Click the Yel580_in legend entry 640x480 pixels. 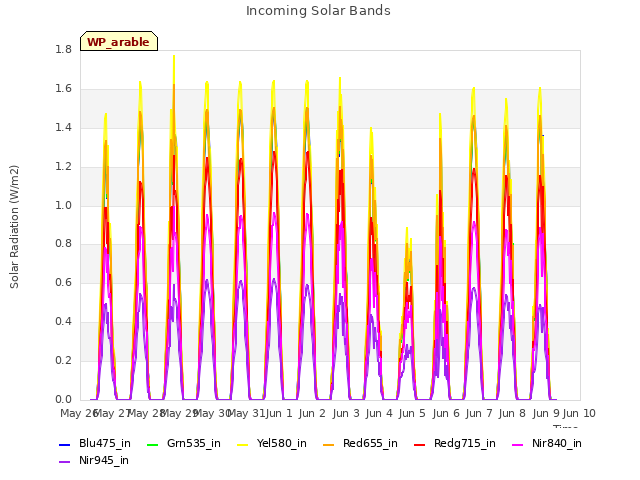tap(272, 443)
